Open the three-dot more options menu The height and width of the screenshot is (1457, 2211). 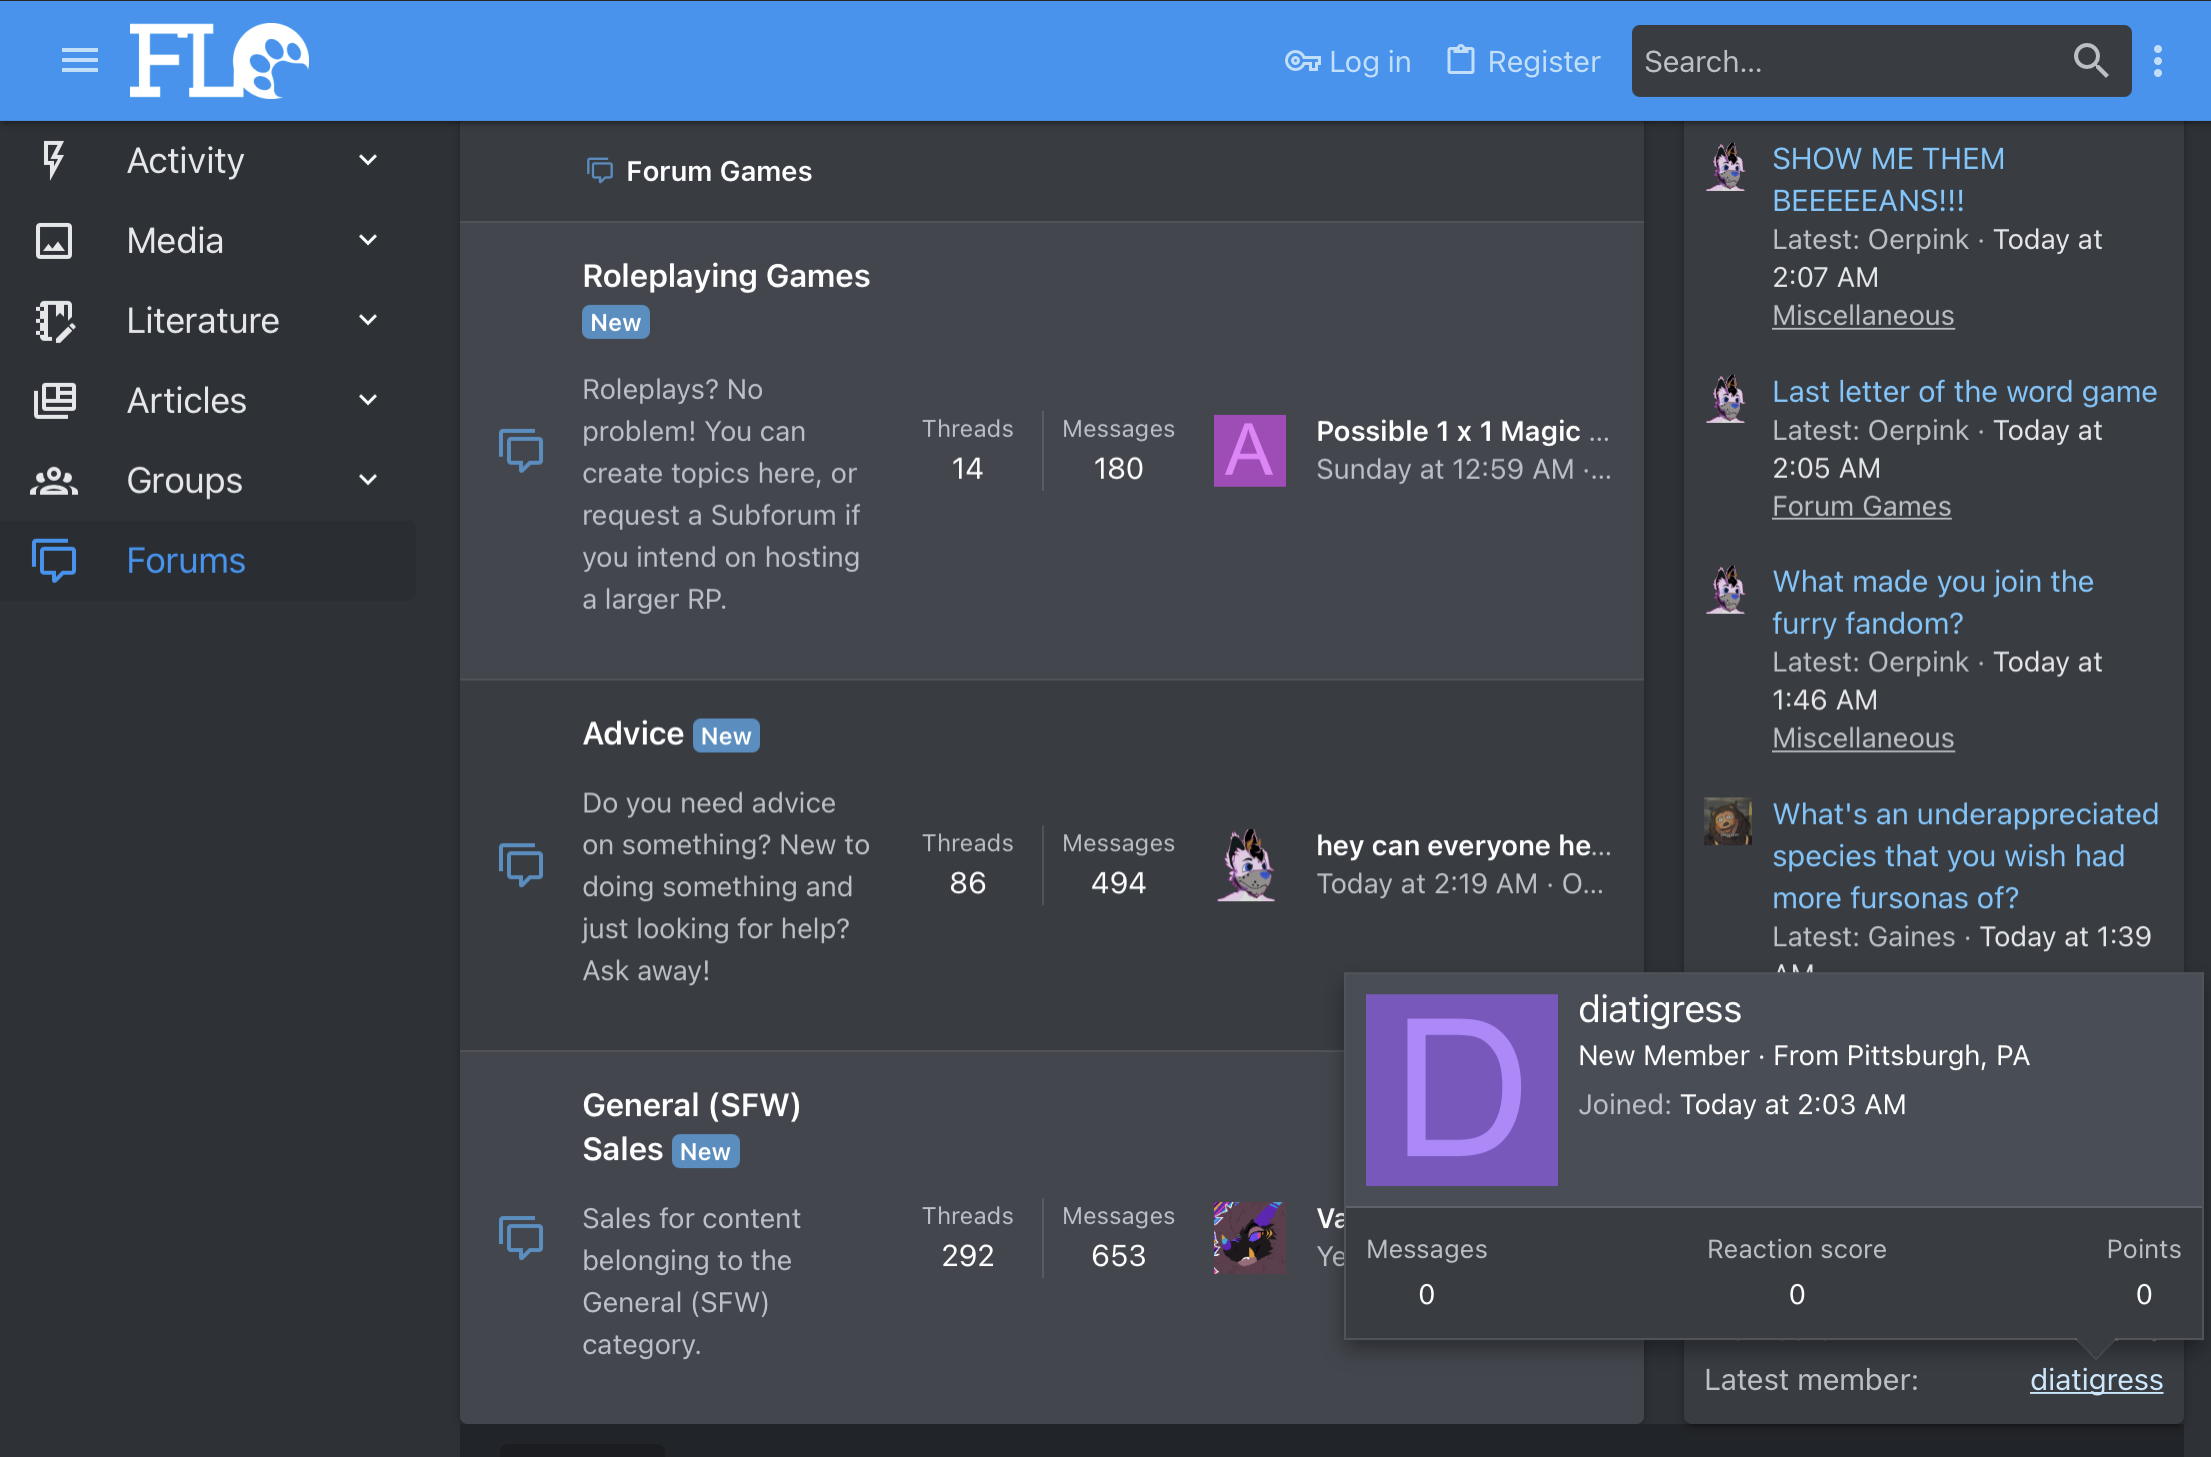[x=2158, y=61]
